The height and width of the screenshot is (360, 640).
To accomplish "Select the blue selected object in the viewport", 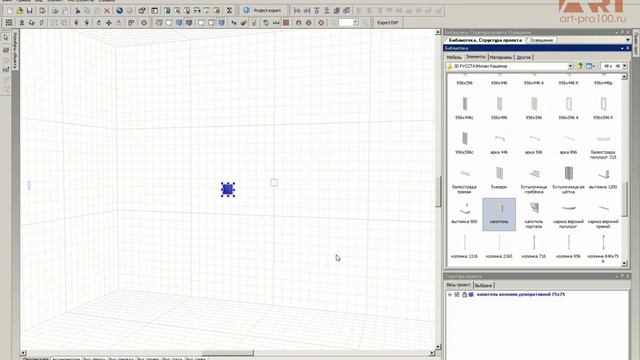I will click(228, 189).
